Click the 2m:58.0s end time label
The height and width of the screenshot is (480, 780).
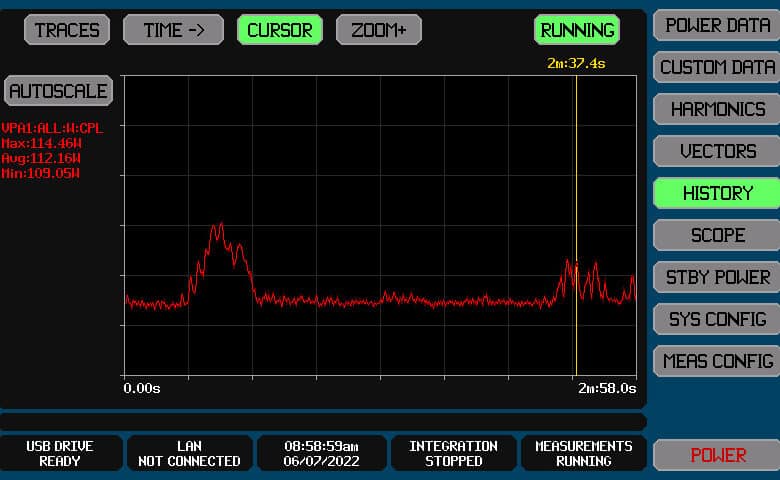(607, 388)
